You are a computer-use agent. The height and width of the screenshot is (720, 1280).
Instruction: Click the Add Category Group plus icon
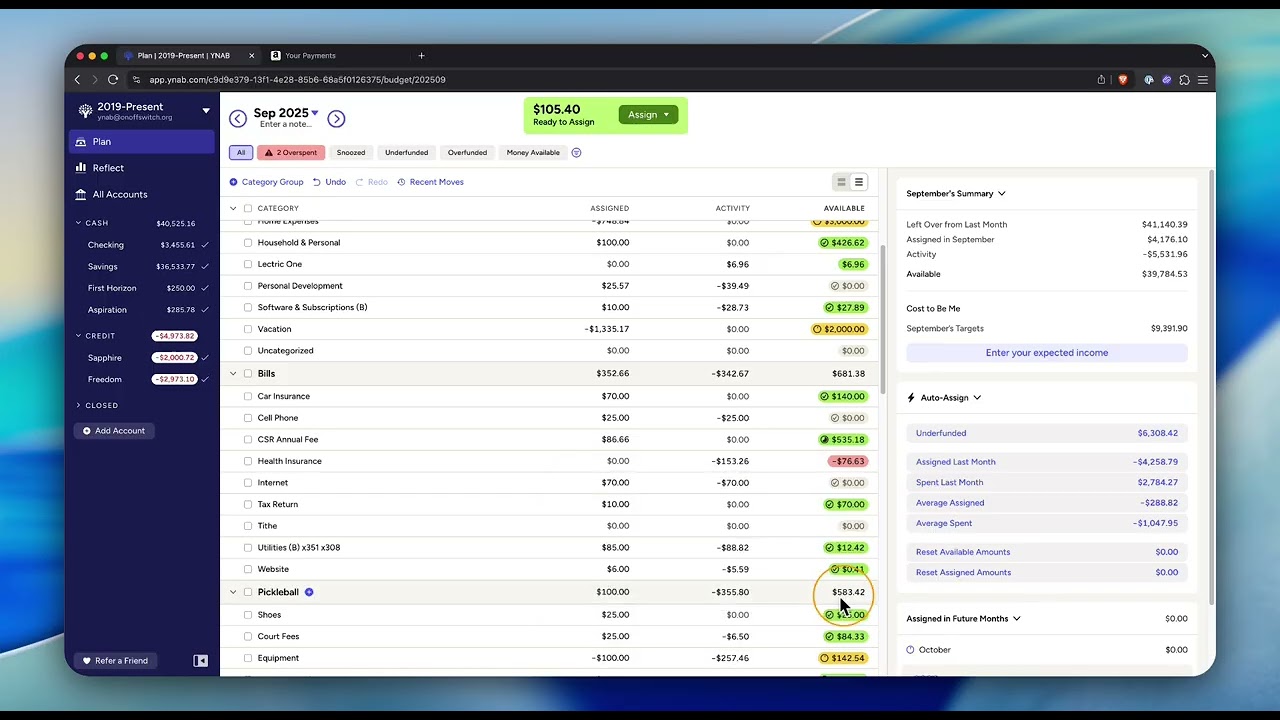pos(233,182)
